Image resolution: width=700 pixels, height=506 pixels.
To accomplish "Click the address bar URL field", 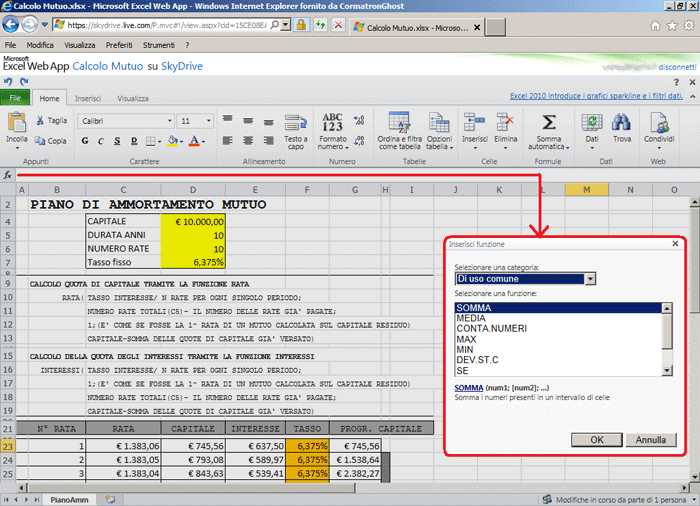I will tap(167, 25).
